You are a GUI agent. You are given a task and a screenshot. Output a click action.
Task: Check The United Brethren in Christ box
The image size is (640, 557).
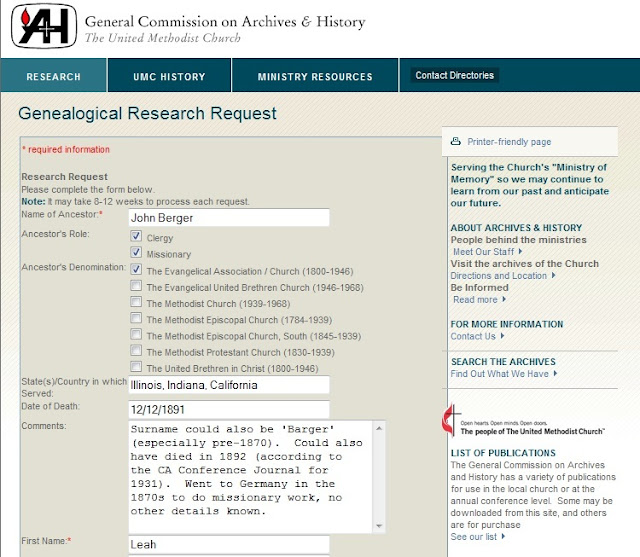pos(136,366)
